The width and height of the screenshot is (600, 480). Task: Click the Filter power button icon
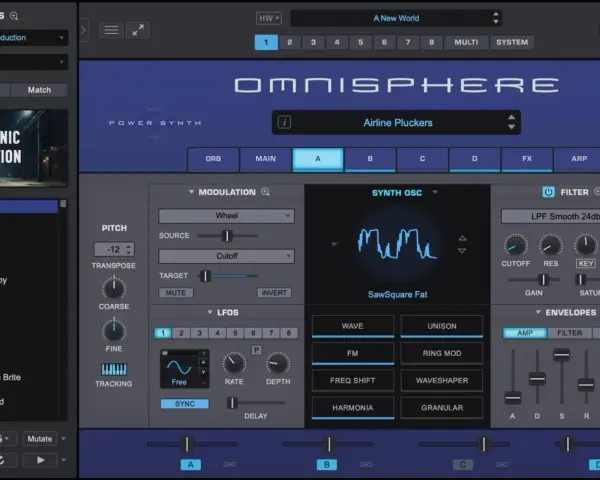pyautogui.click(x=548, y=192)
